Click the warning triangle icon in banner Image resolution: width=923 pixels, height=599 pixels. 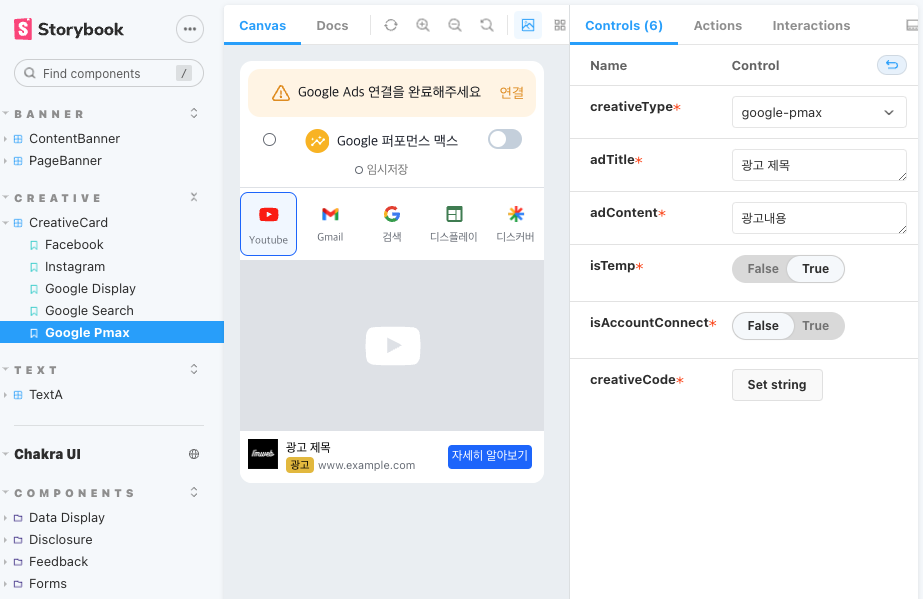coord(281,93)
